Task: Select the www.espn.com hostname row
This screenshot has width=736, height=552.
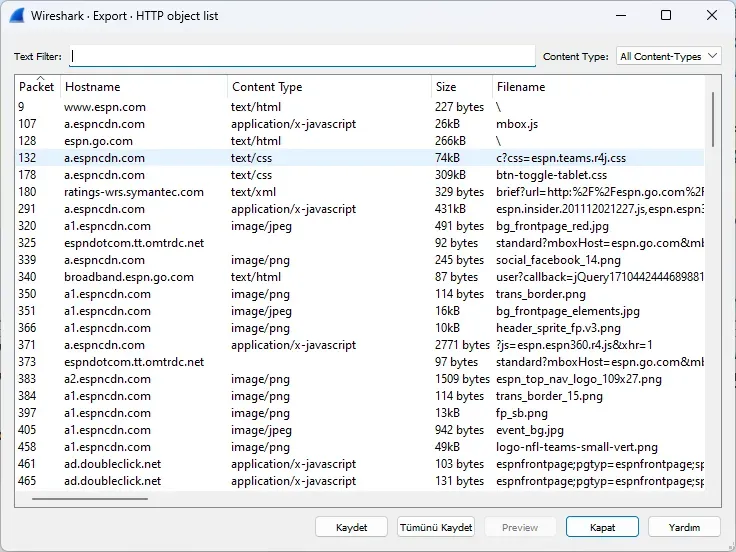Action: pyautogui.click(x=360, y=107)
